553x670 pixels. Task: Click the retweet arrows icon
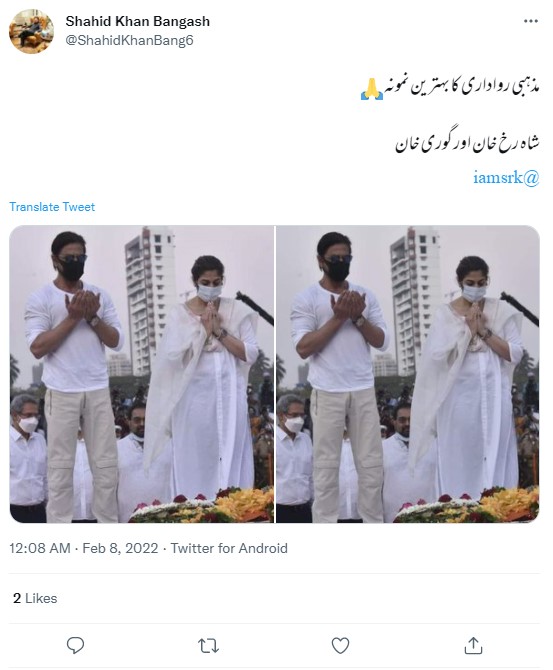208,646
